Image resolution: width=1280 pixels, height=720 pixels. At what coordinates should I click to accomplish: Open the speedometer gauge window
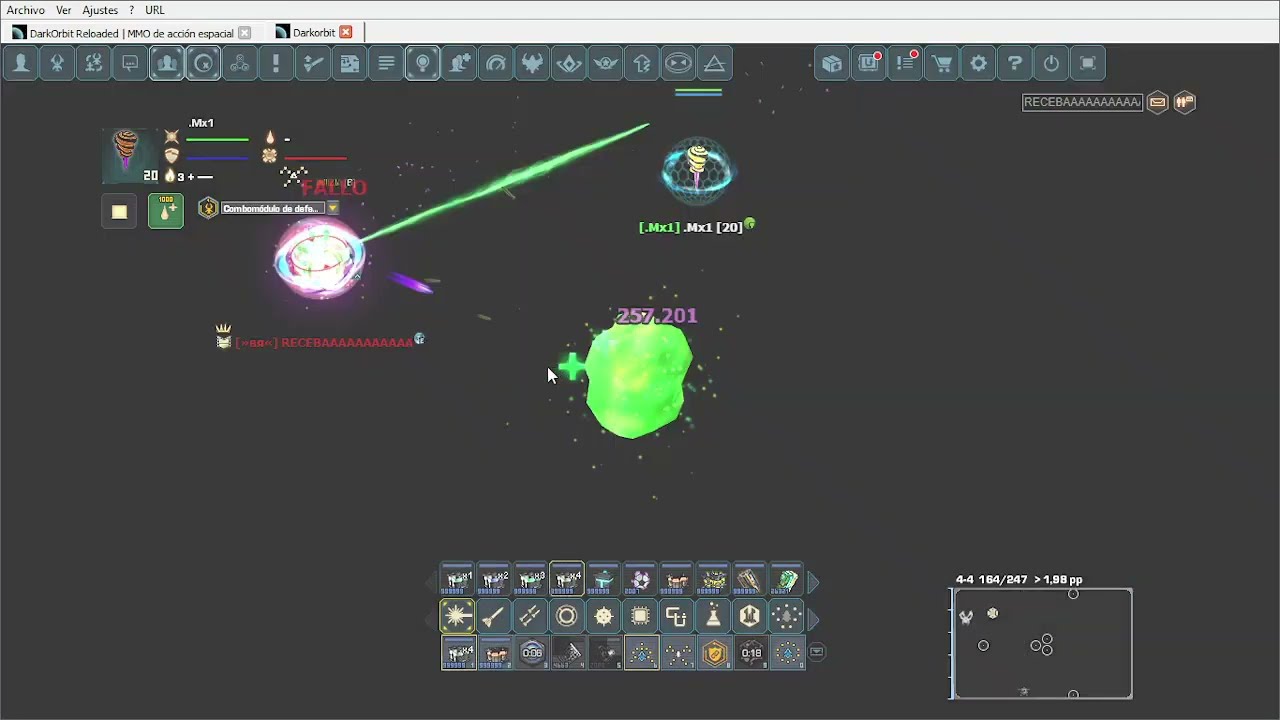pyautogui.click(x=496, y=63)
